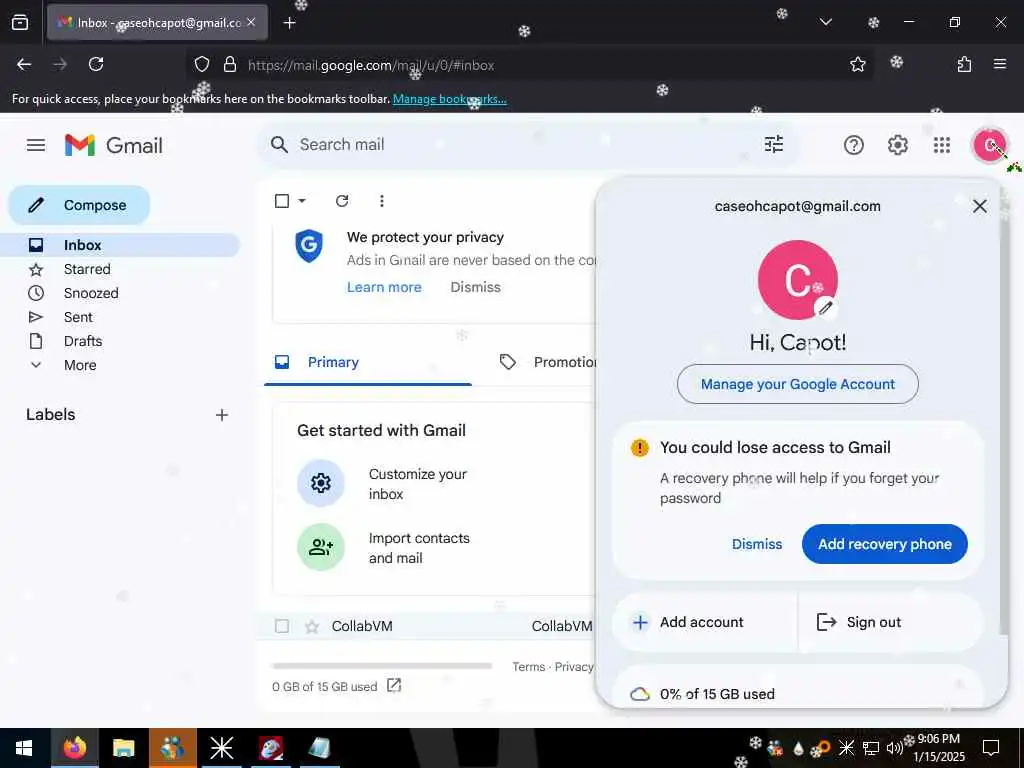
Task: Switch to the Primary tab
Action: click(368, 362)
